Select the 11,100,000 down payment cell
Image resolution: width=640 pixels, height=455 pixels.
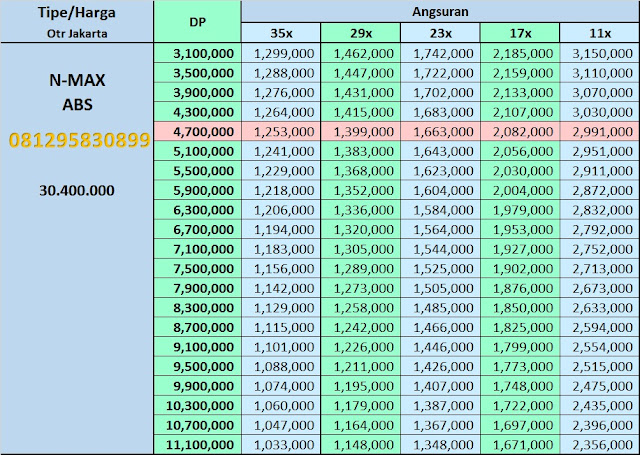[x=198, y=444]
